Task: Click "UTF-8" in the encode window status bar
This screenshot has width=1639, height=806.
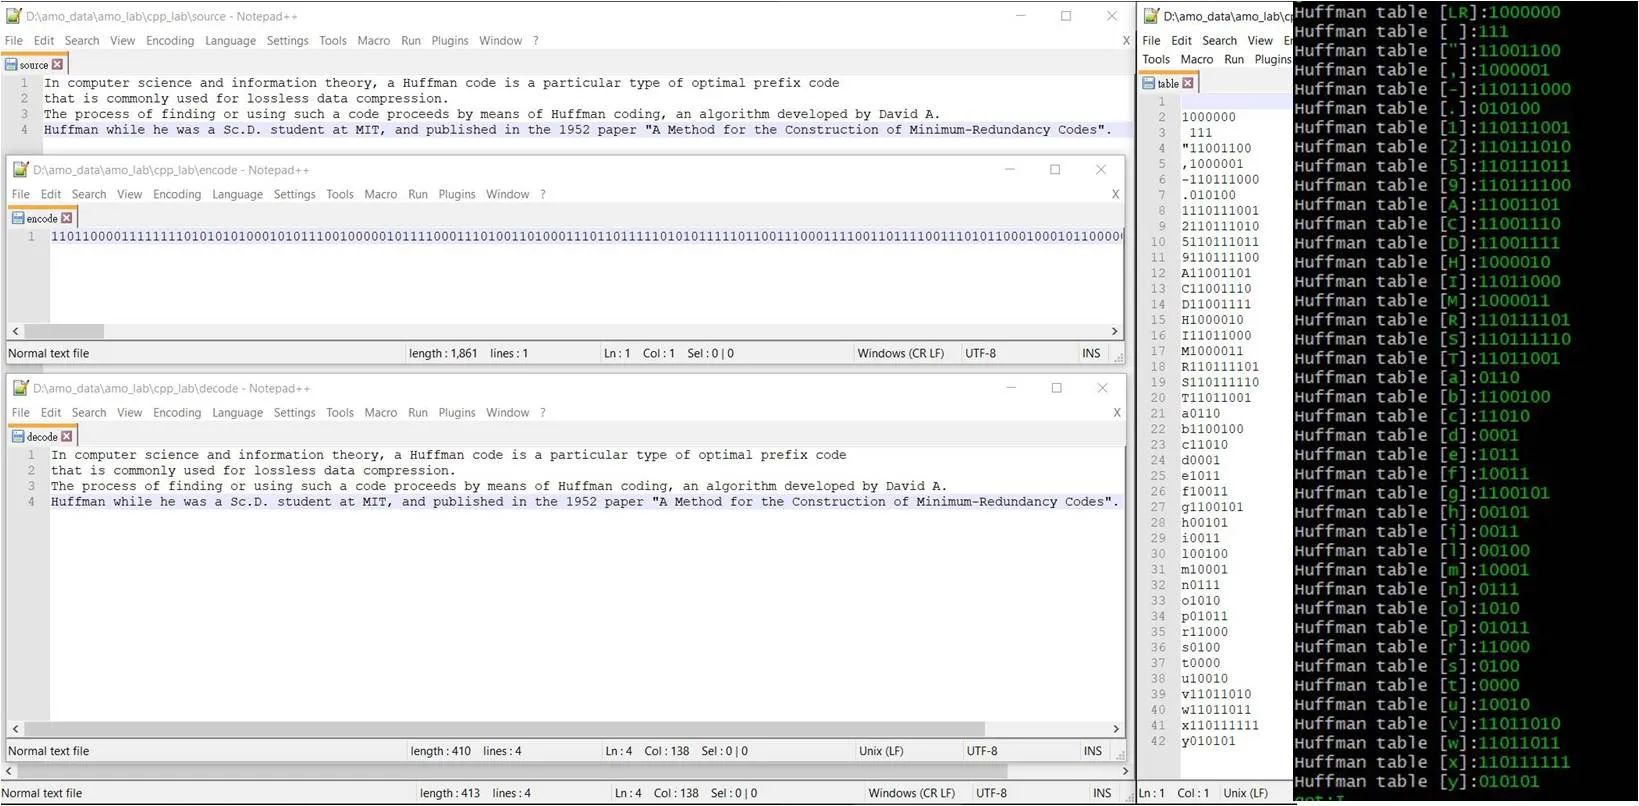Action: (981, 354)
